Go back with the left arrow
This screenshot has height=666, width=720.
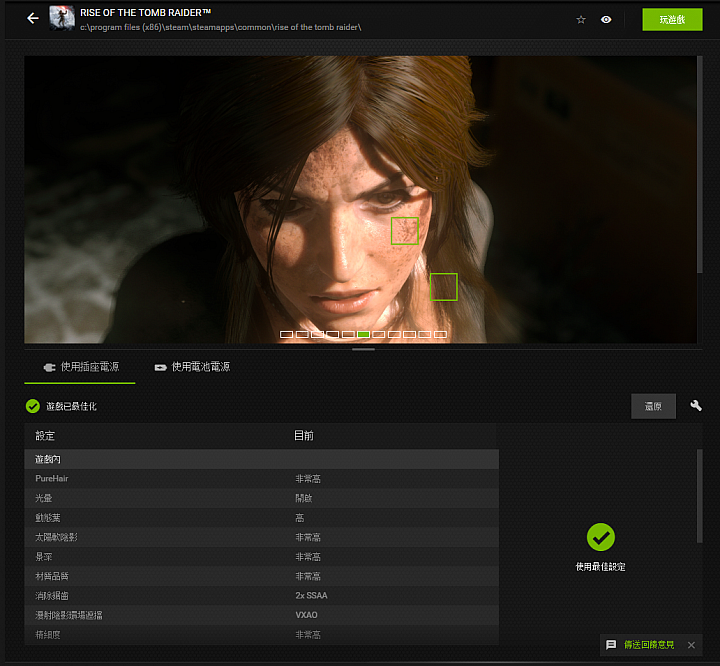point(33,18)
